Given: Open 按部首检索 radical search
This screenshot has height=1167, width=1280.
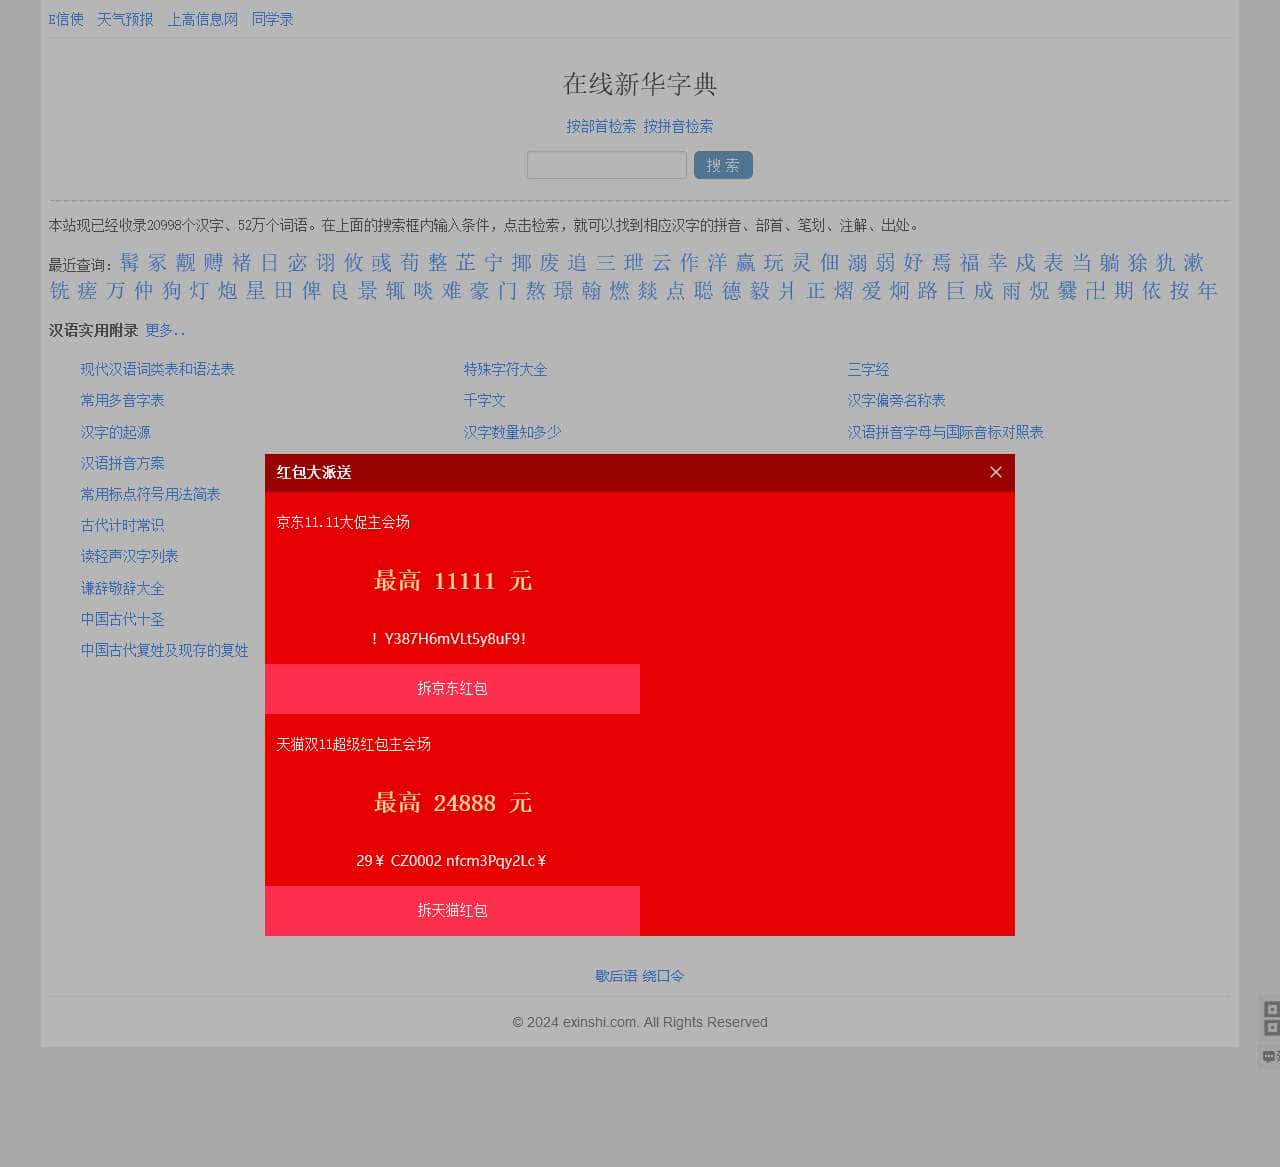Looking at the screenshot, I should coord(600,126).
